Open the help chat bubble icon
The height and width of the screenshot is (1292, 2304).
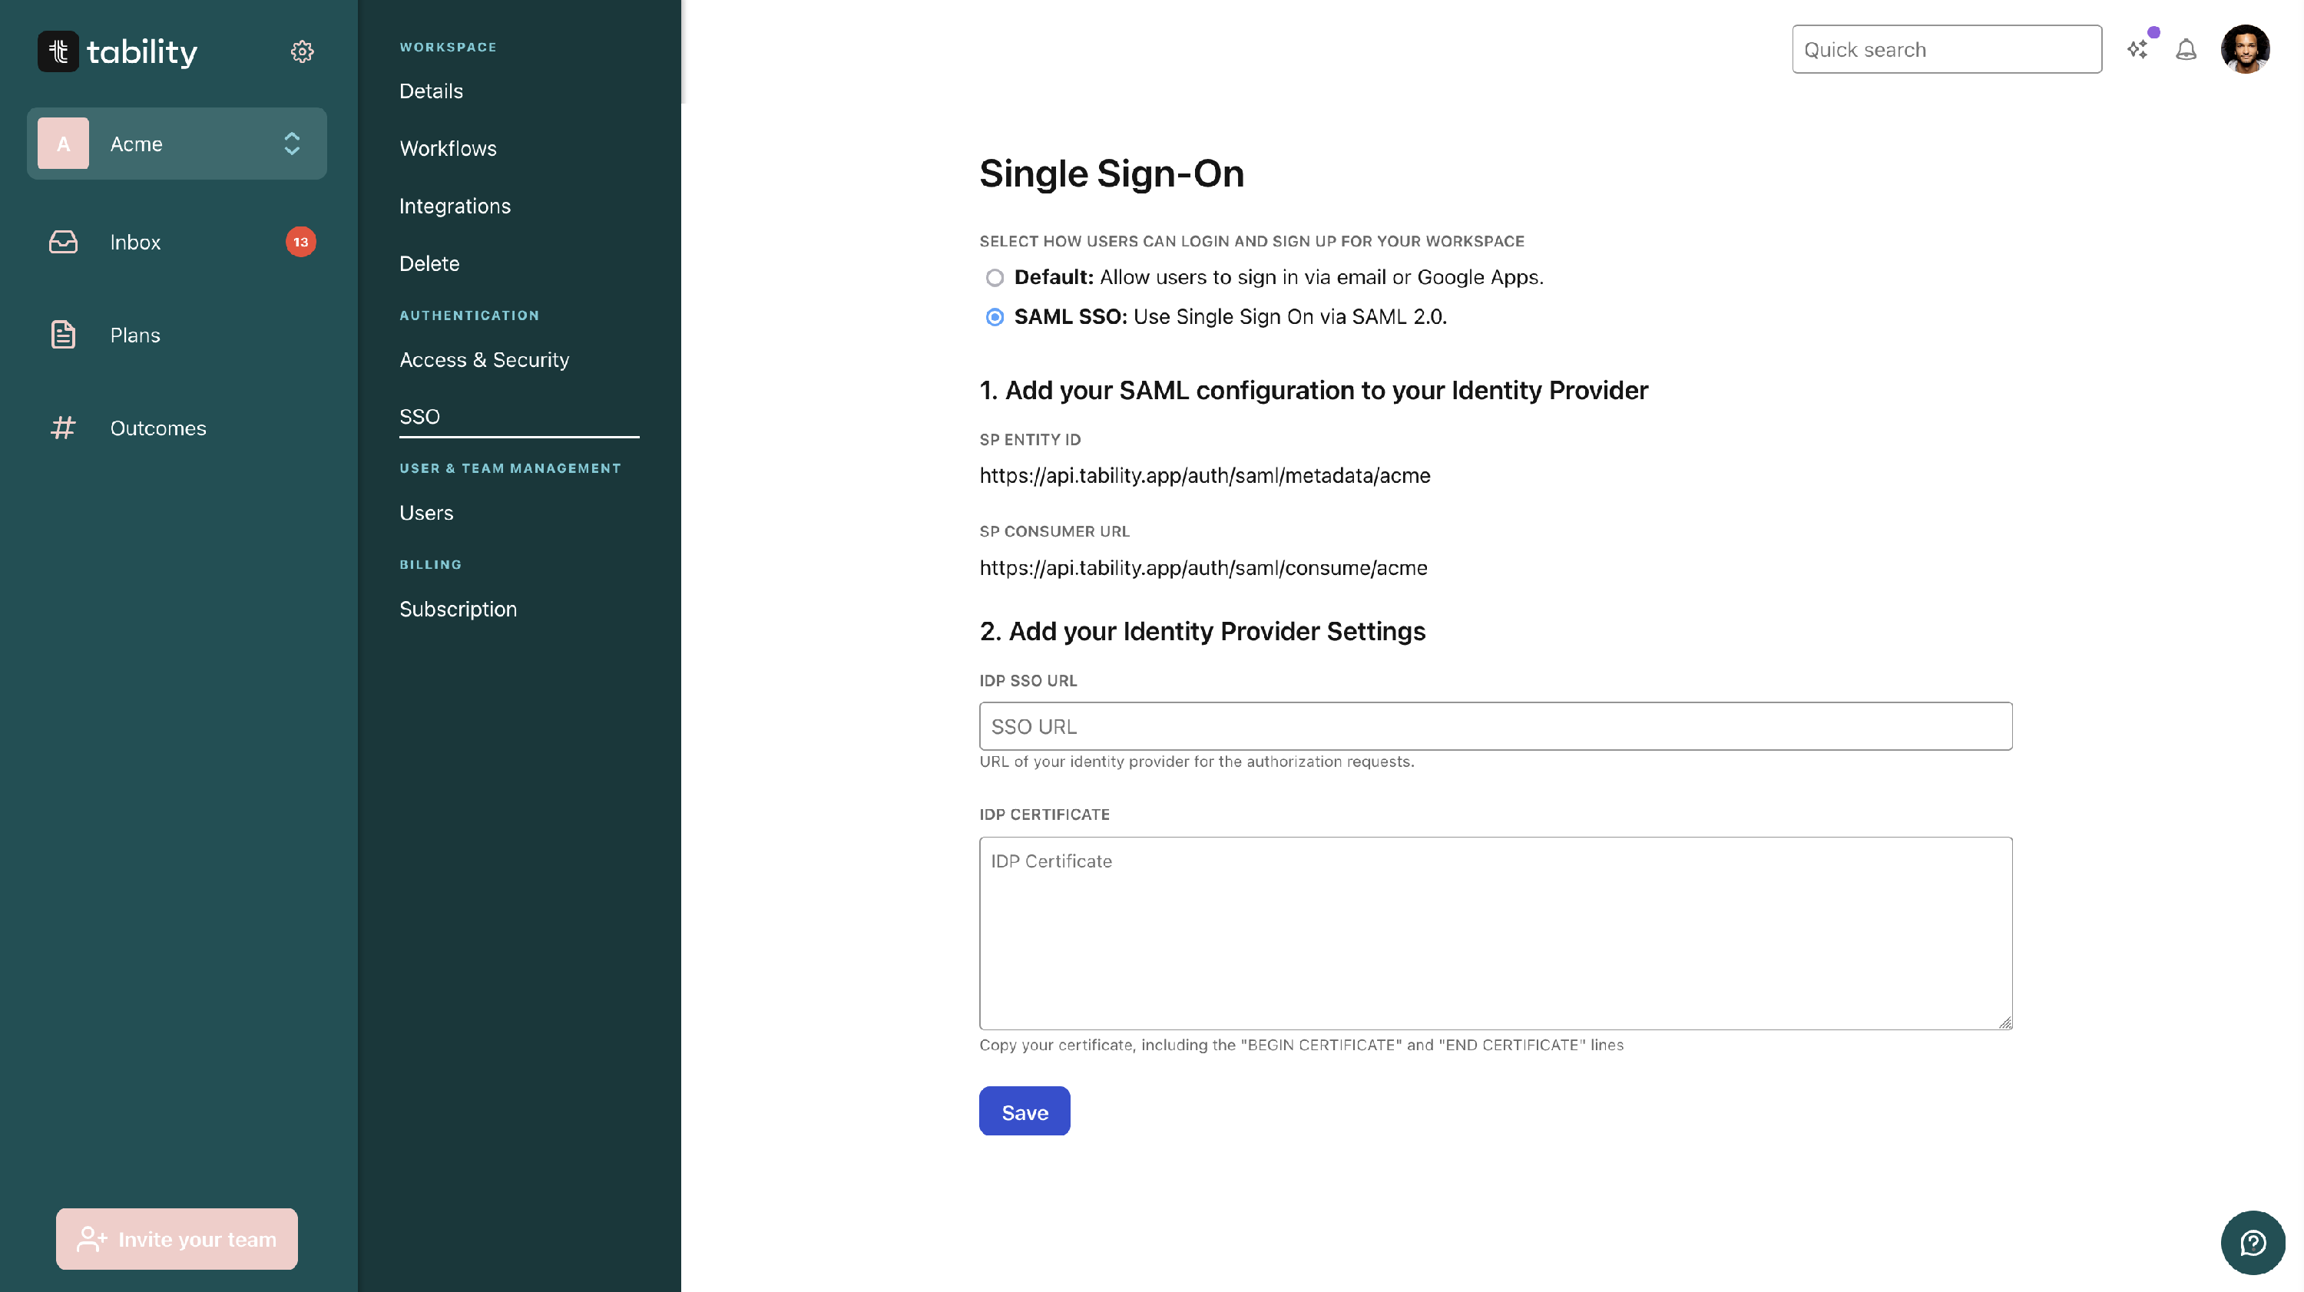(x=2252, y=1243)
